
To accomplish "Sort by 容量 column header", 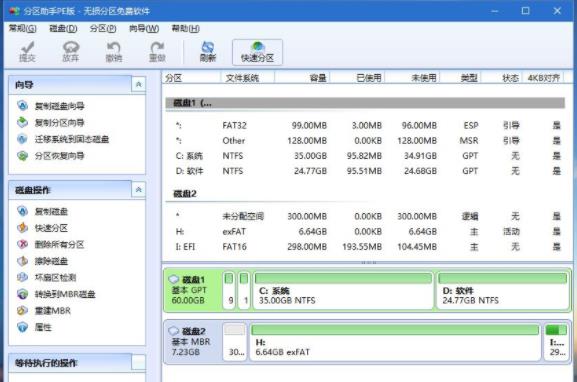I will tap(302, 78).
